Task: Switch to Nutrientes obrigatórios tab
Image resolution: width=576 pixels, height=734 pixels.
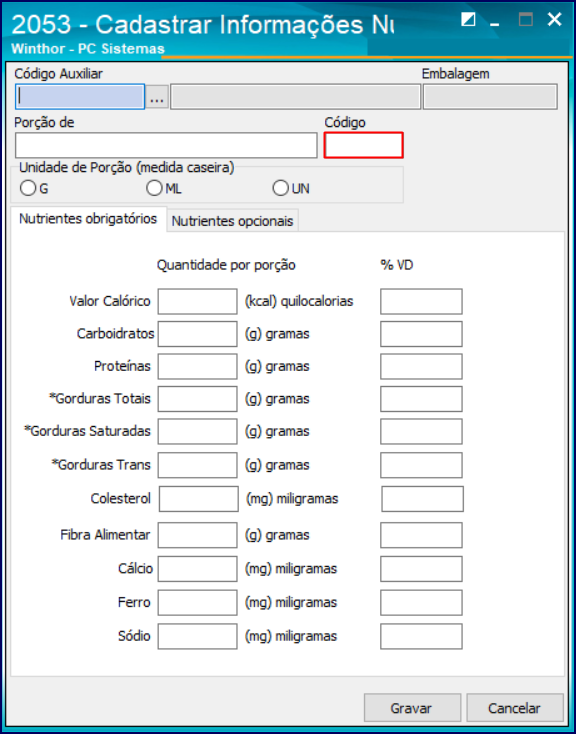Action: click(88, 219)
